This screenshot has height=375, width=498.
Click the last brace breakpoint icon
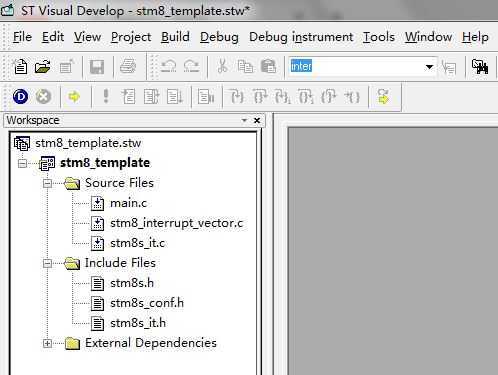tap(352, 97)
